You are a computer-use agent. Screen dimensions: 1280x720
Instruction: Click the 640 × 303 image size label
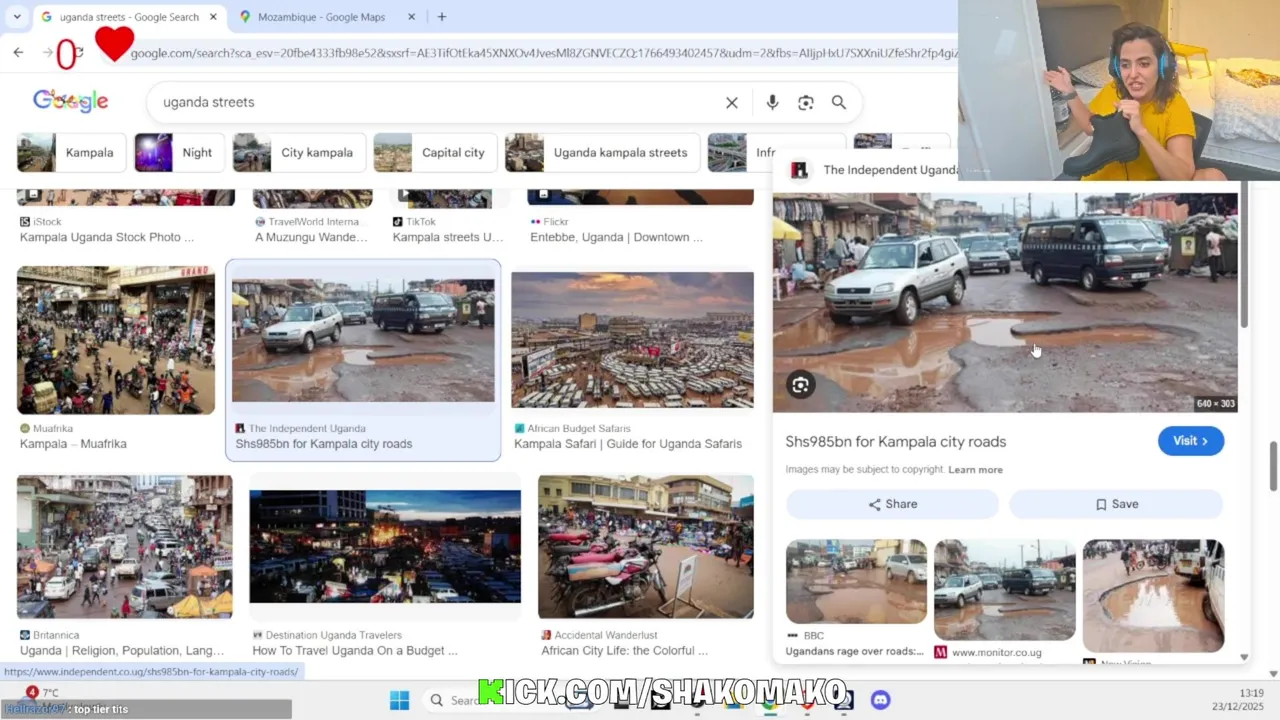[1215, 404]
